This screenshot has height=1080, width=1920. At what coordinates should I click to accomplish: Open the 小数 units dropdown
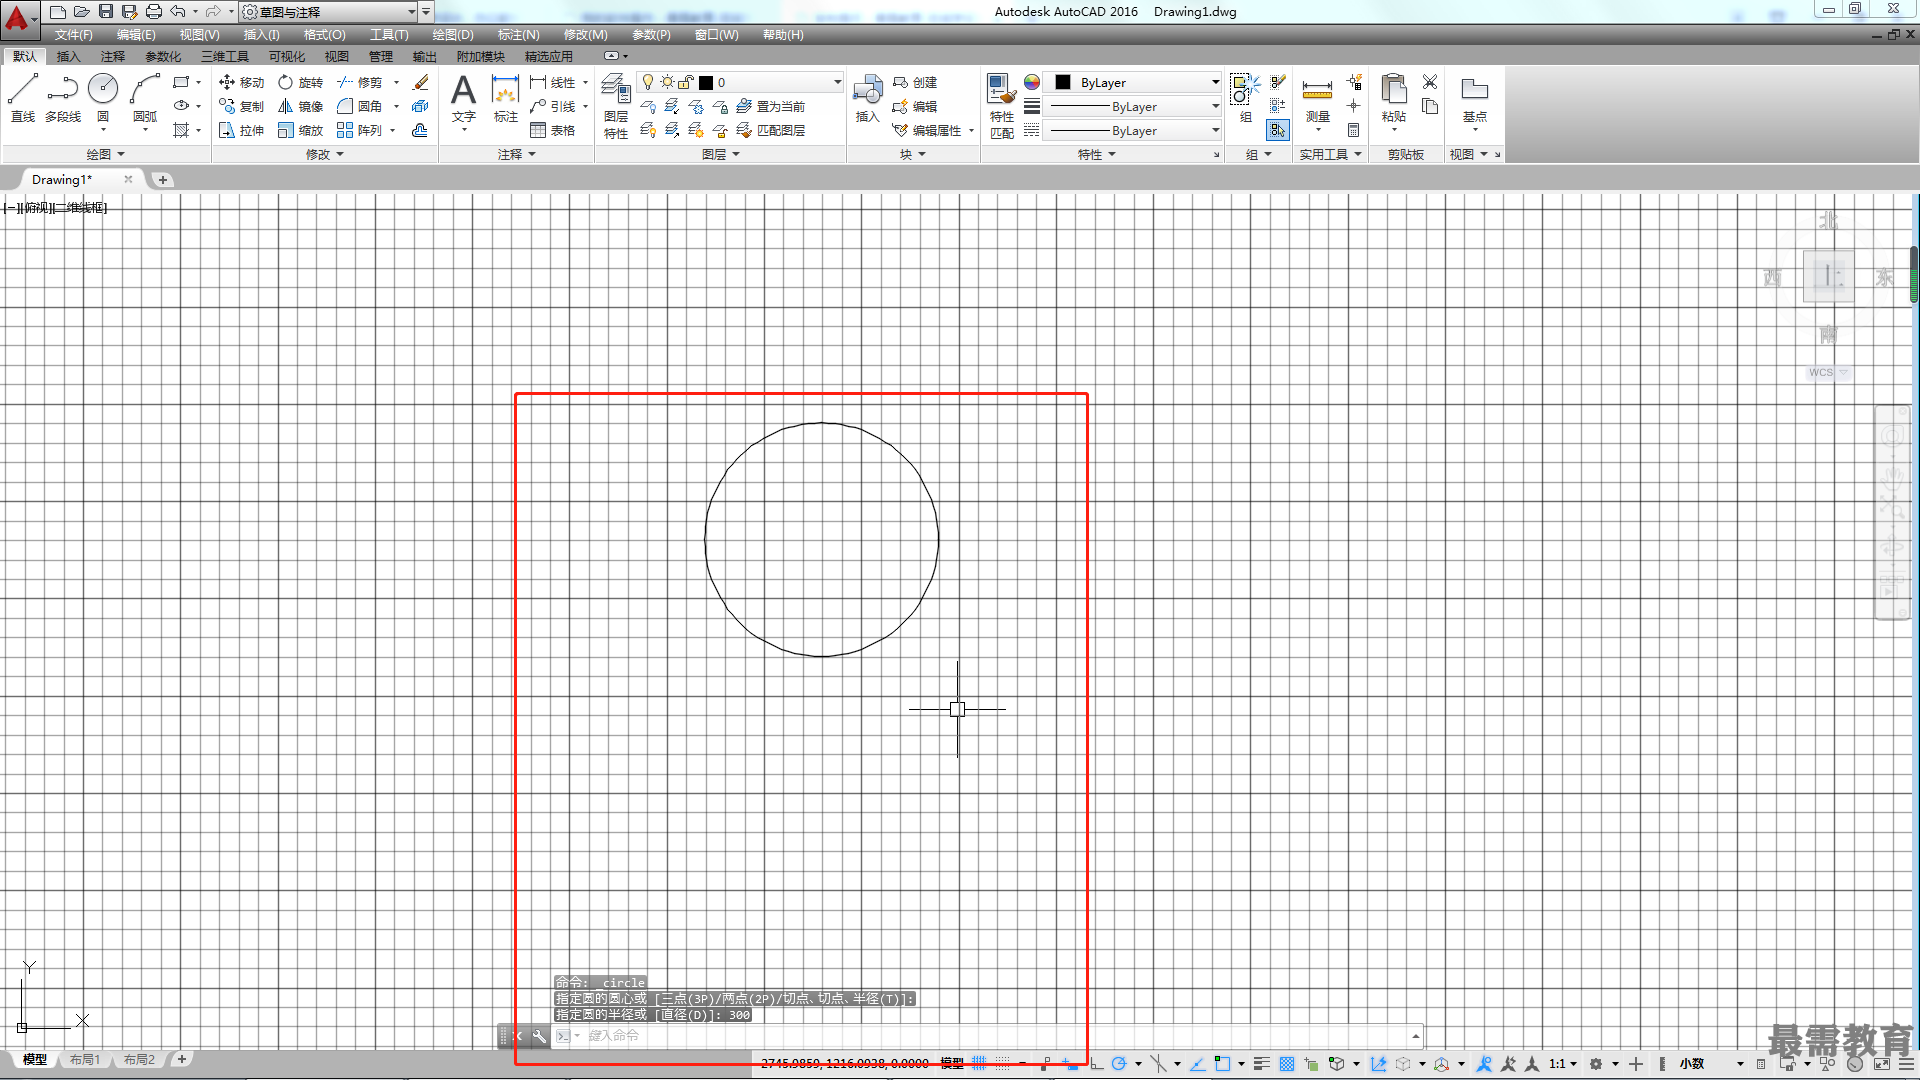[1711, 1063]
